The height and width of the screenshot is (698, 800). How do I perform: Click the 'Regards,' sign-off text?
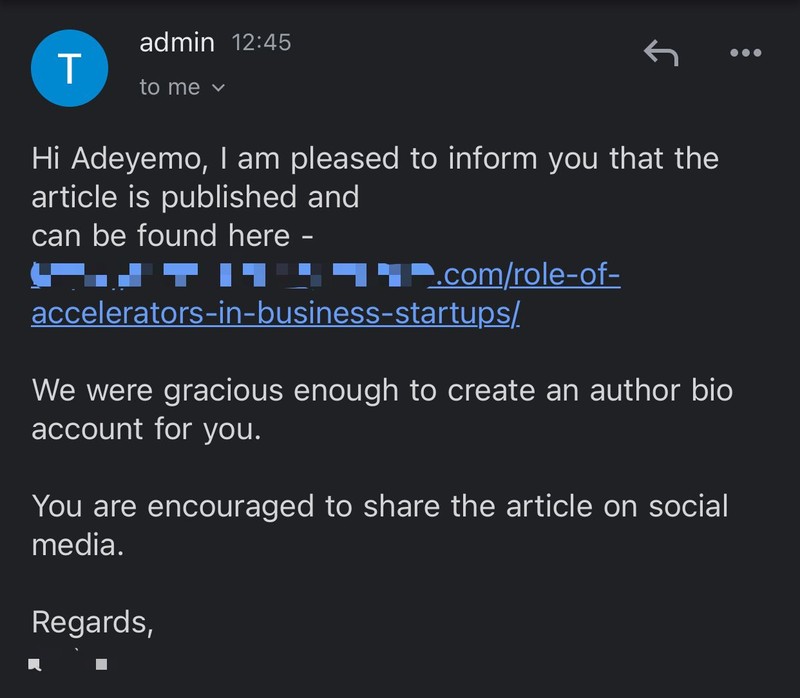[93, 622]
